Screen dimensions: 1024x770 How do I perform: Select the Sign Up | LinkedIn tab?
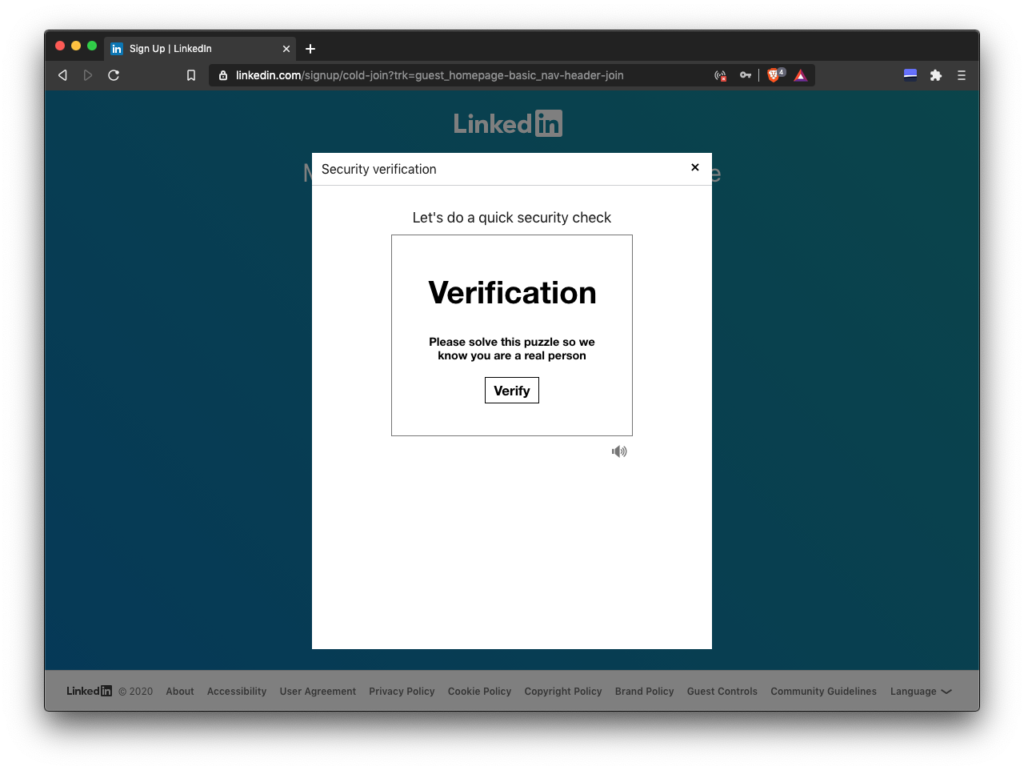(x=190, y=48)
